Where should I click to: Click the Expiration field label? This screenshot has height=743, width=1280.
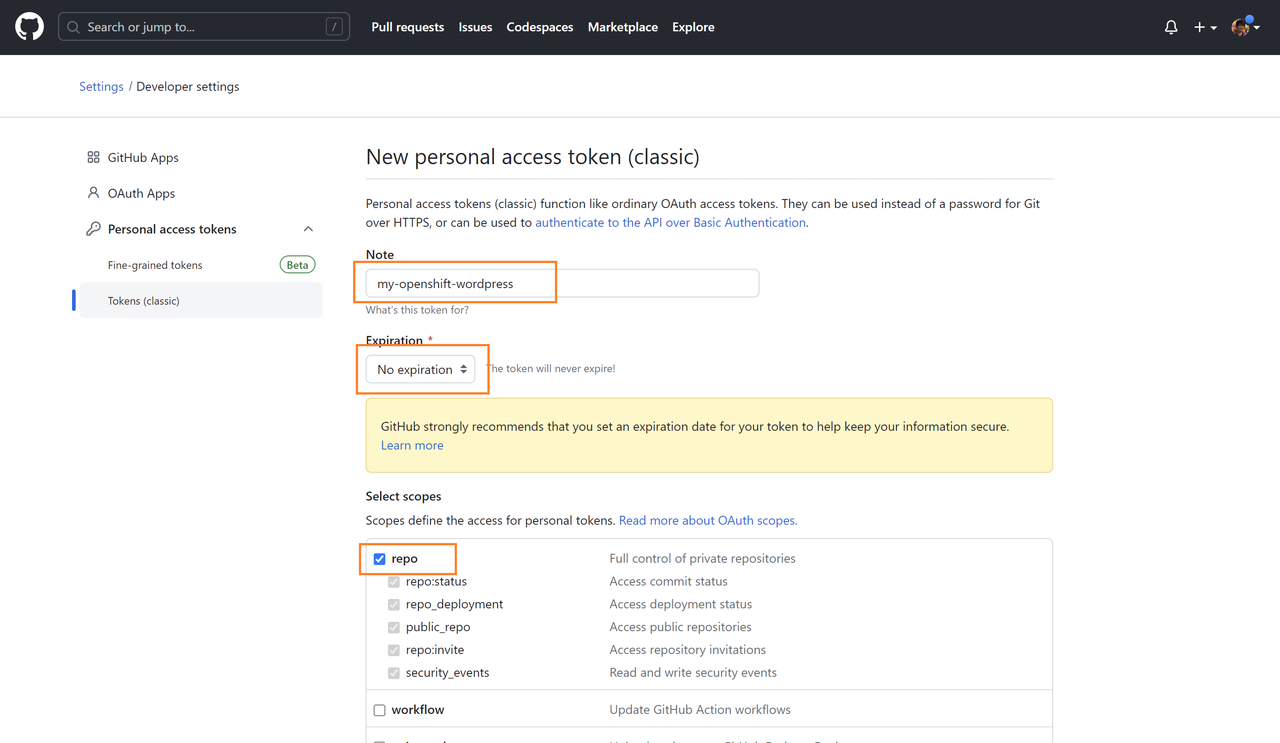coord(394,341)
